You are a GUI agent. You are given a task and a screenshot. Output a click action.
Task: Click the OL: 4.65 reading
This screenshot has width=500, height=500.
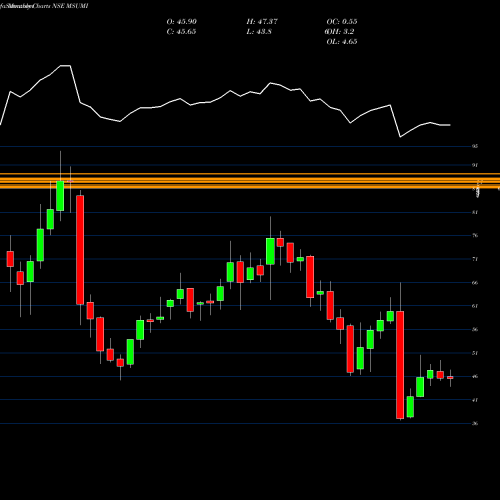pos(342,42)
